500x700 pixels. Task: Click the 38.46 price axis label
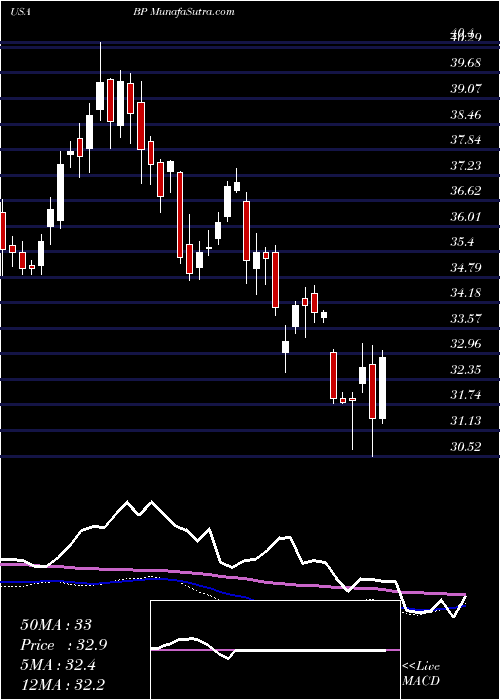pos(466,115)
